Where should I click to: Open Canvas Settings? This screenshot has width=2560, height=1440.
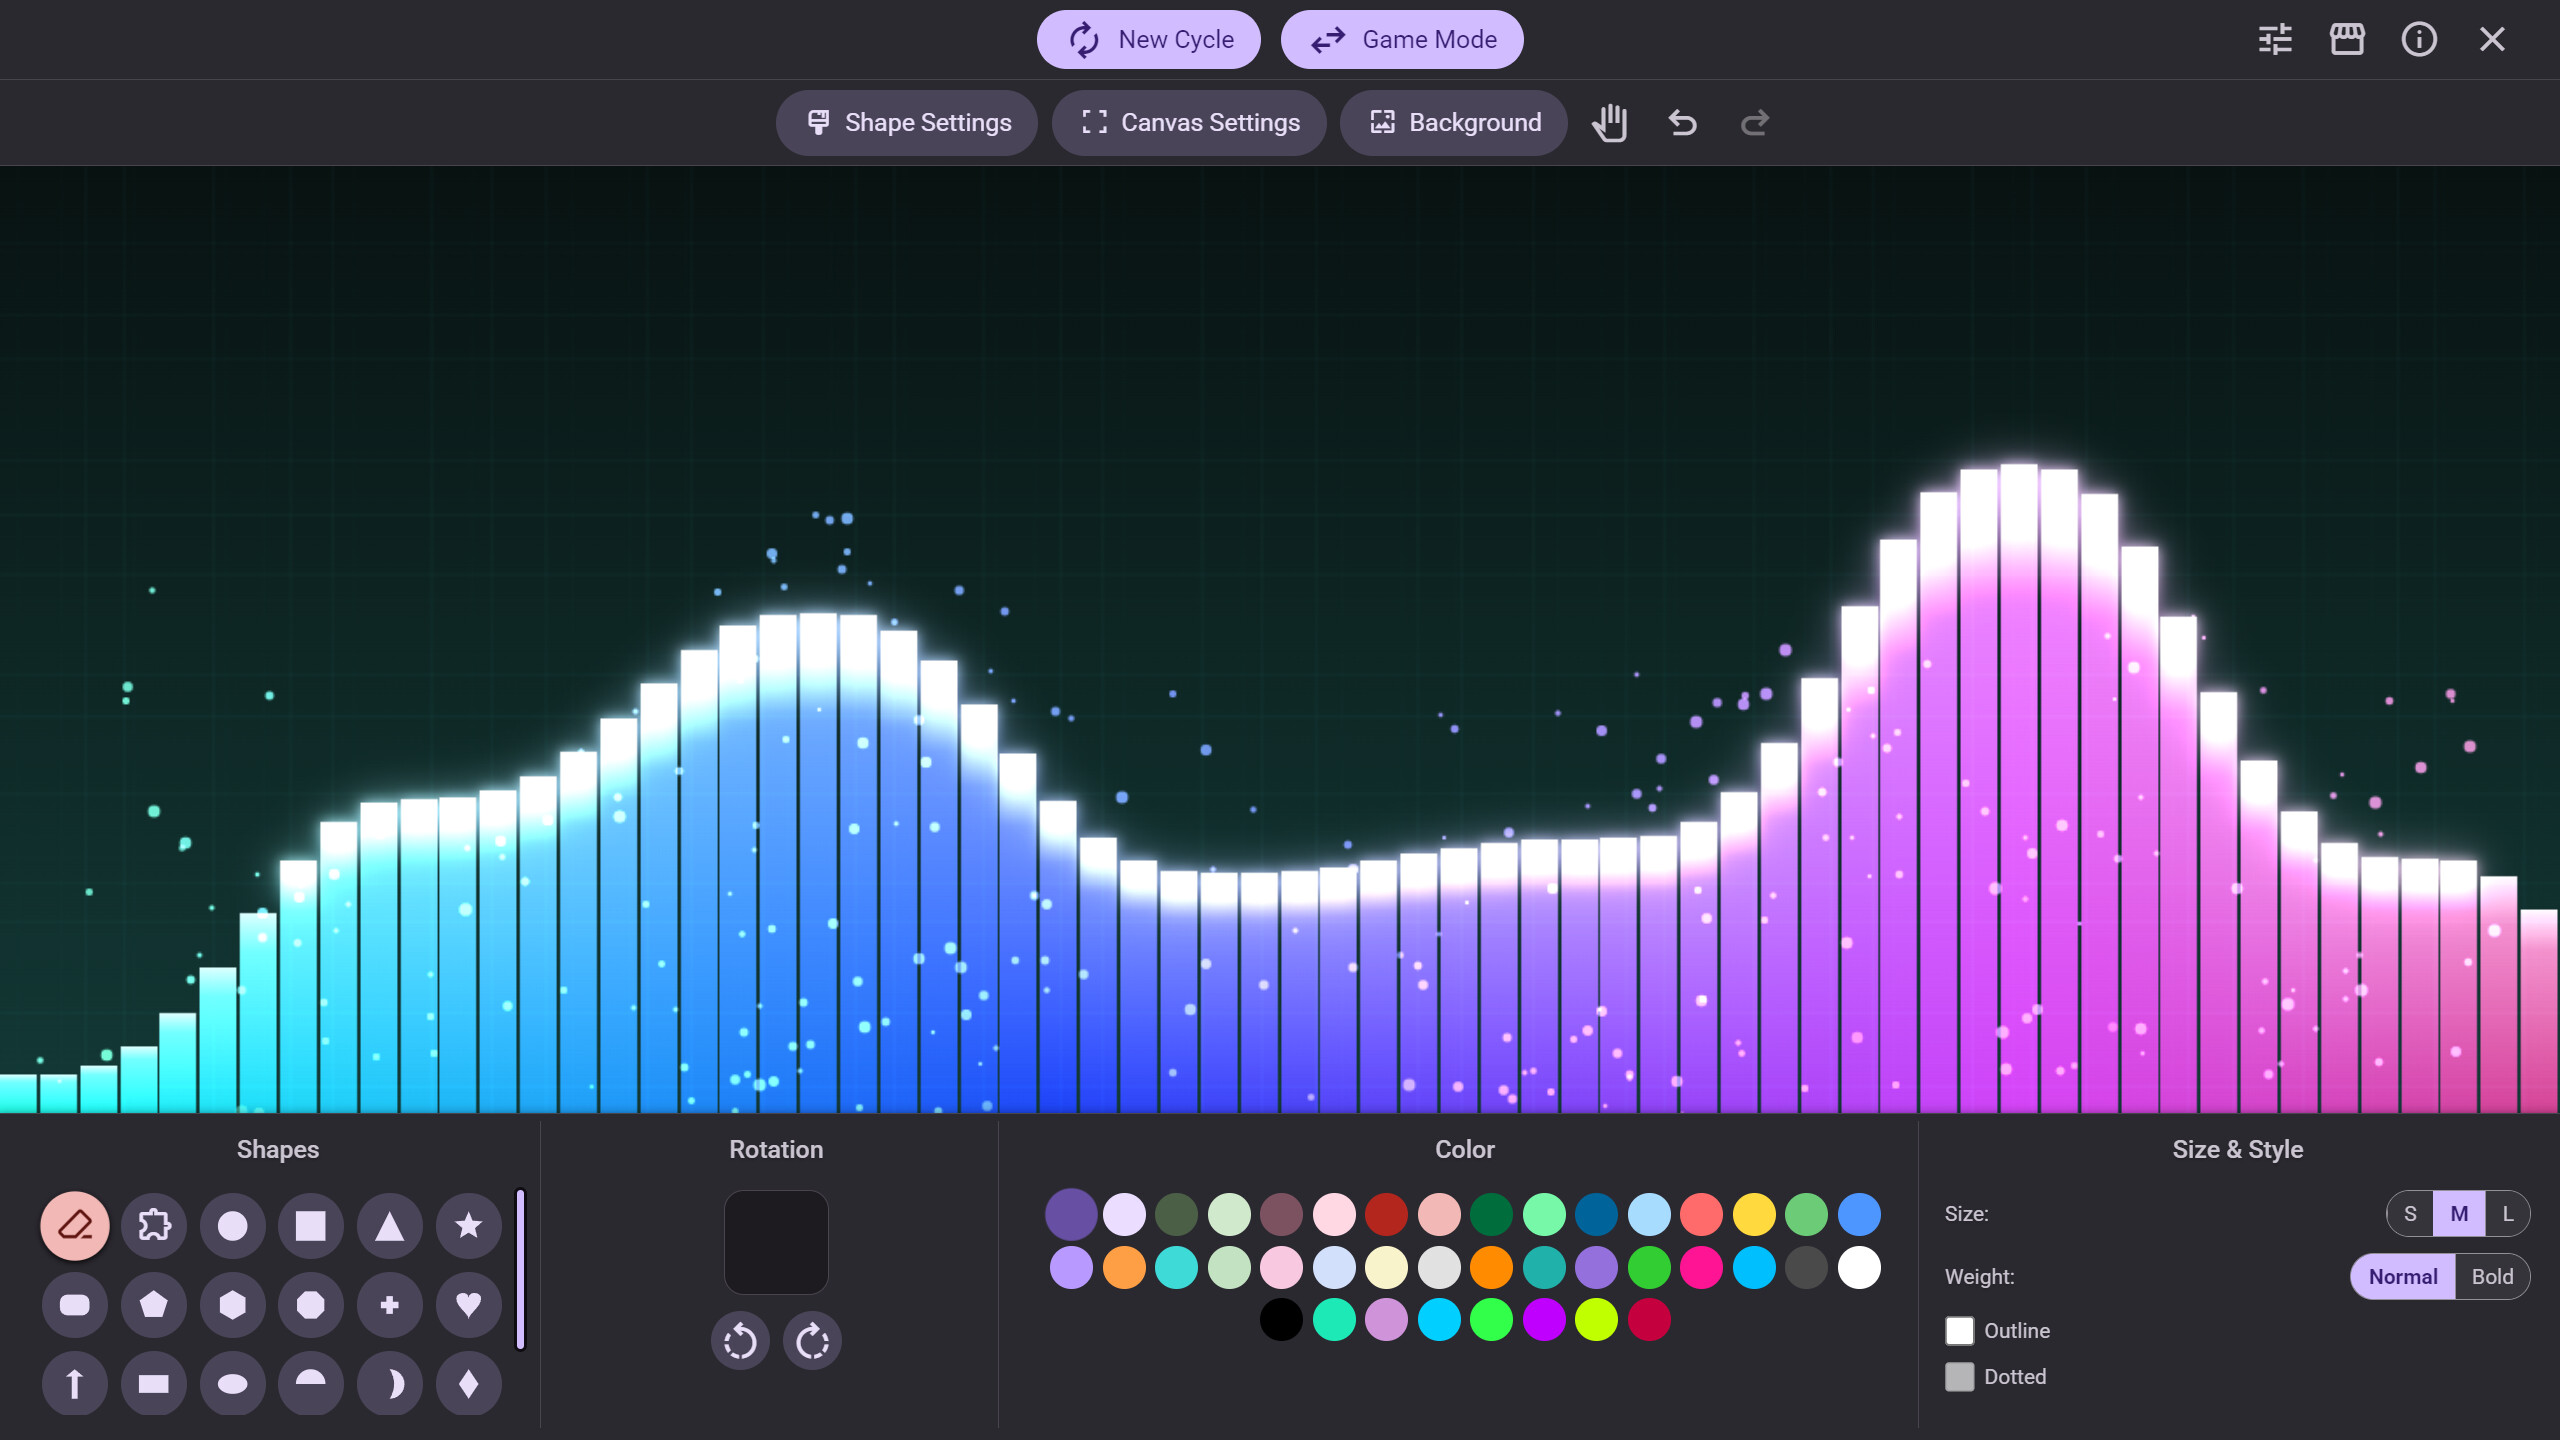(1189, 122)
